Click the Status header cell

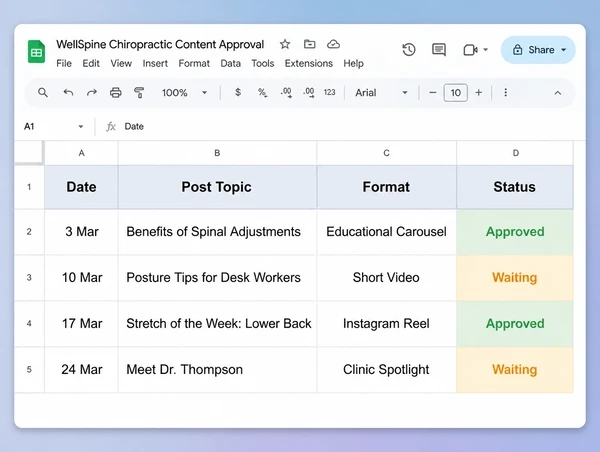tap(515, 187)
